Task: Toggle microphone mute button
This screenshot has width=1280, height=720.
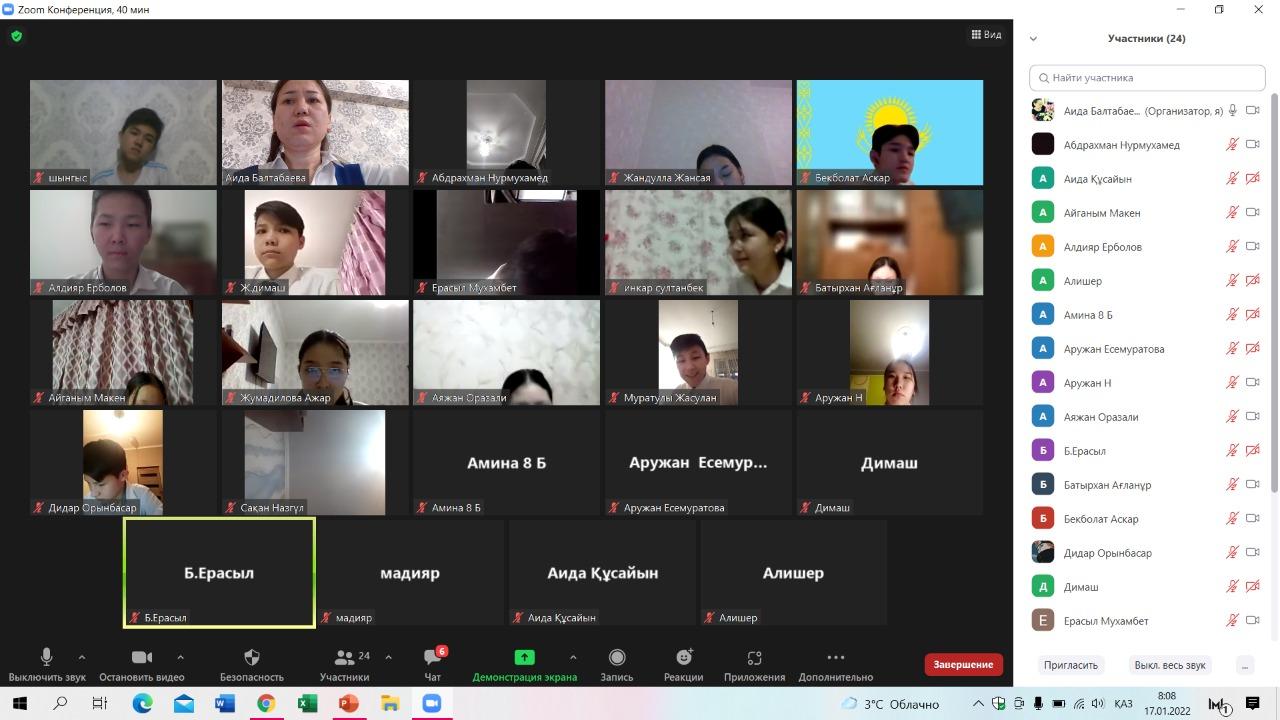Action: tap(46, 657)
